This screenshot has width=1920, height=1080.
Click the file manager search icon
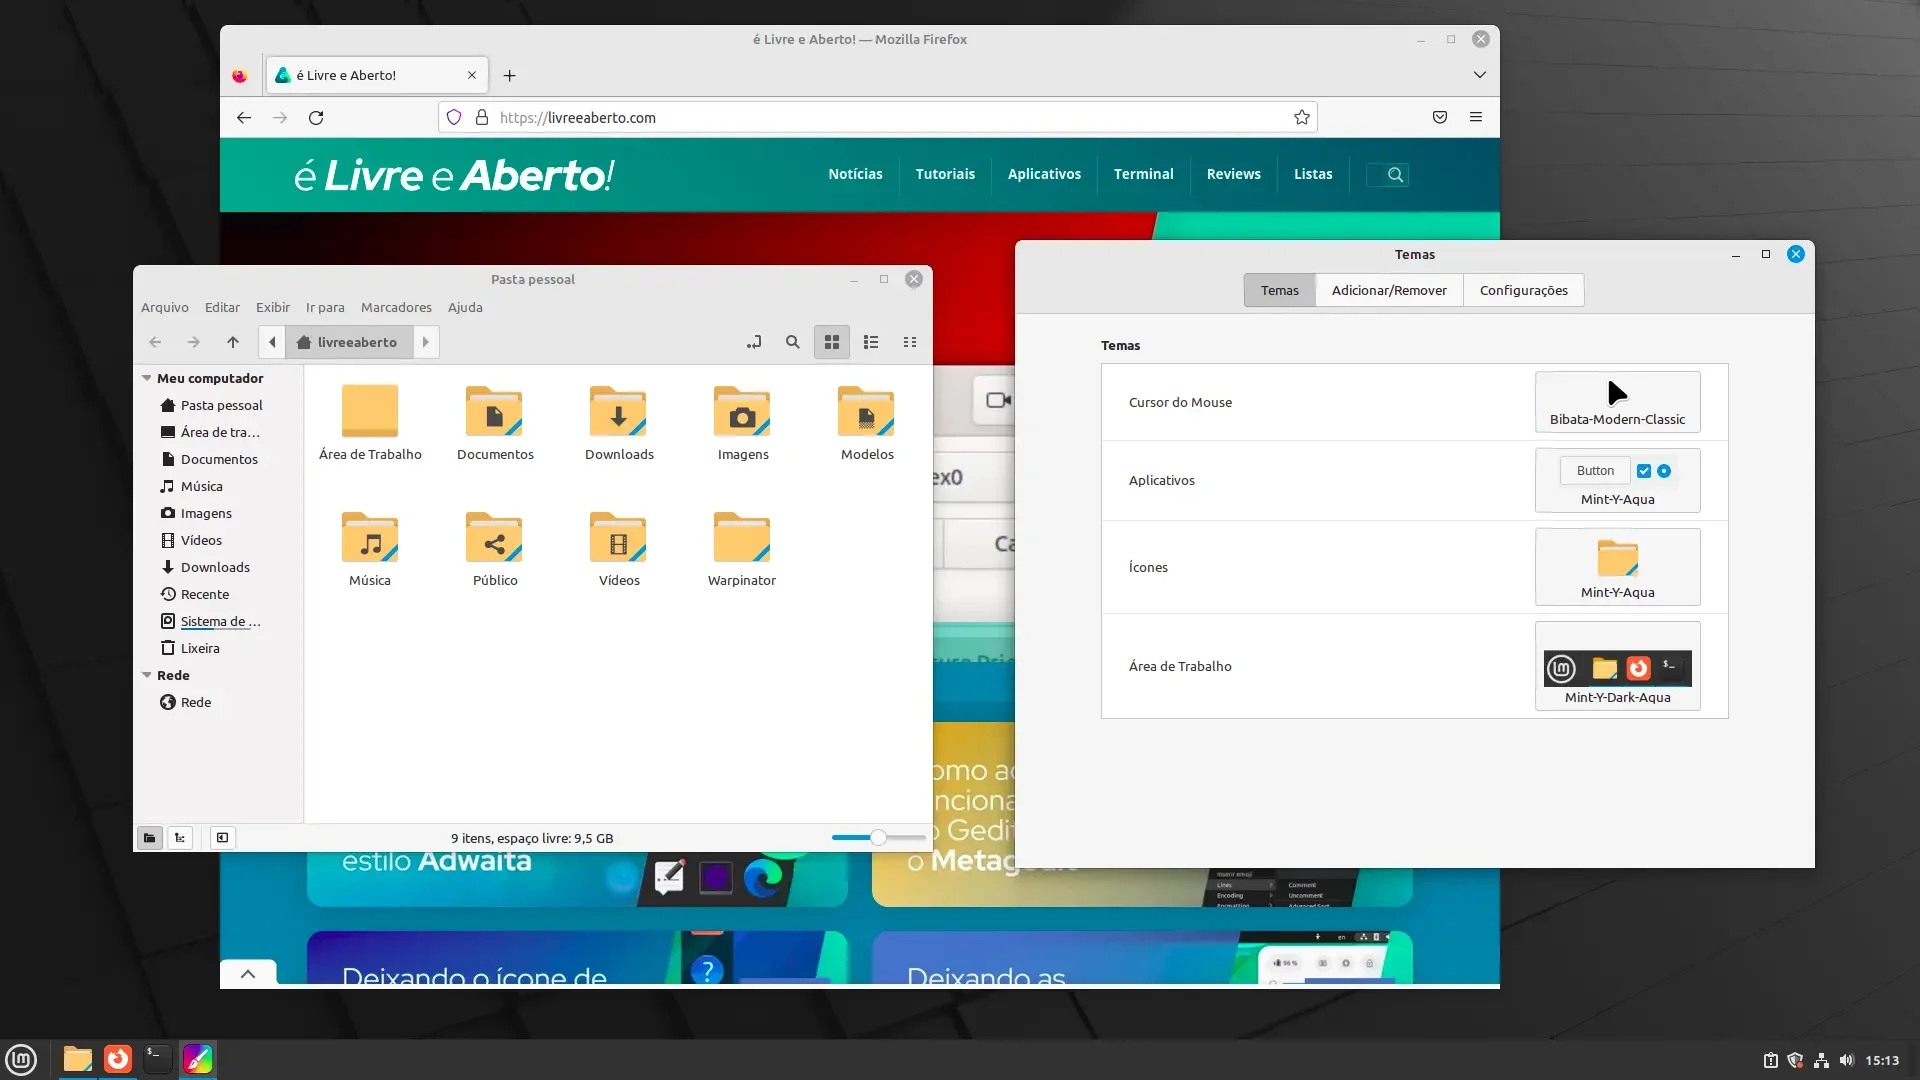coord(793,342)
